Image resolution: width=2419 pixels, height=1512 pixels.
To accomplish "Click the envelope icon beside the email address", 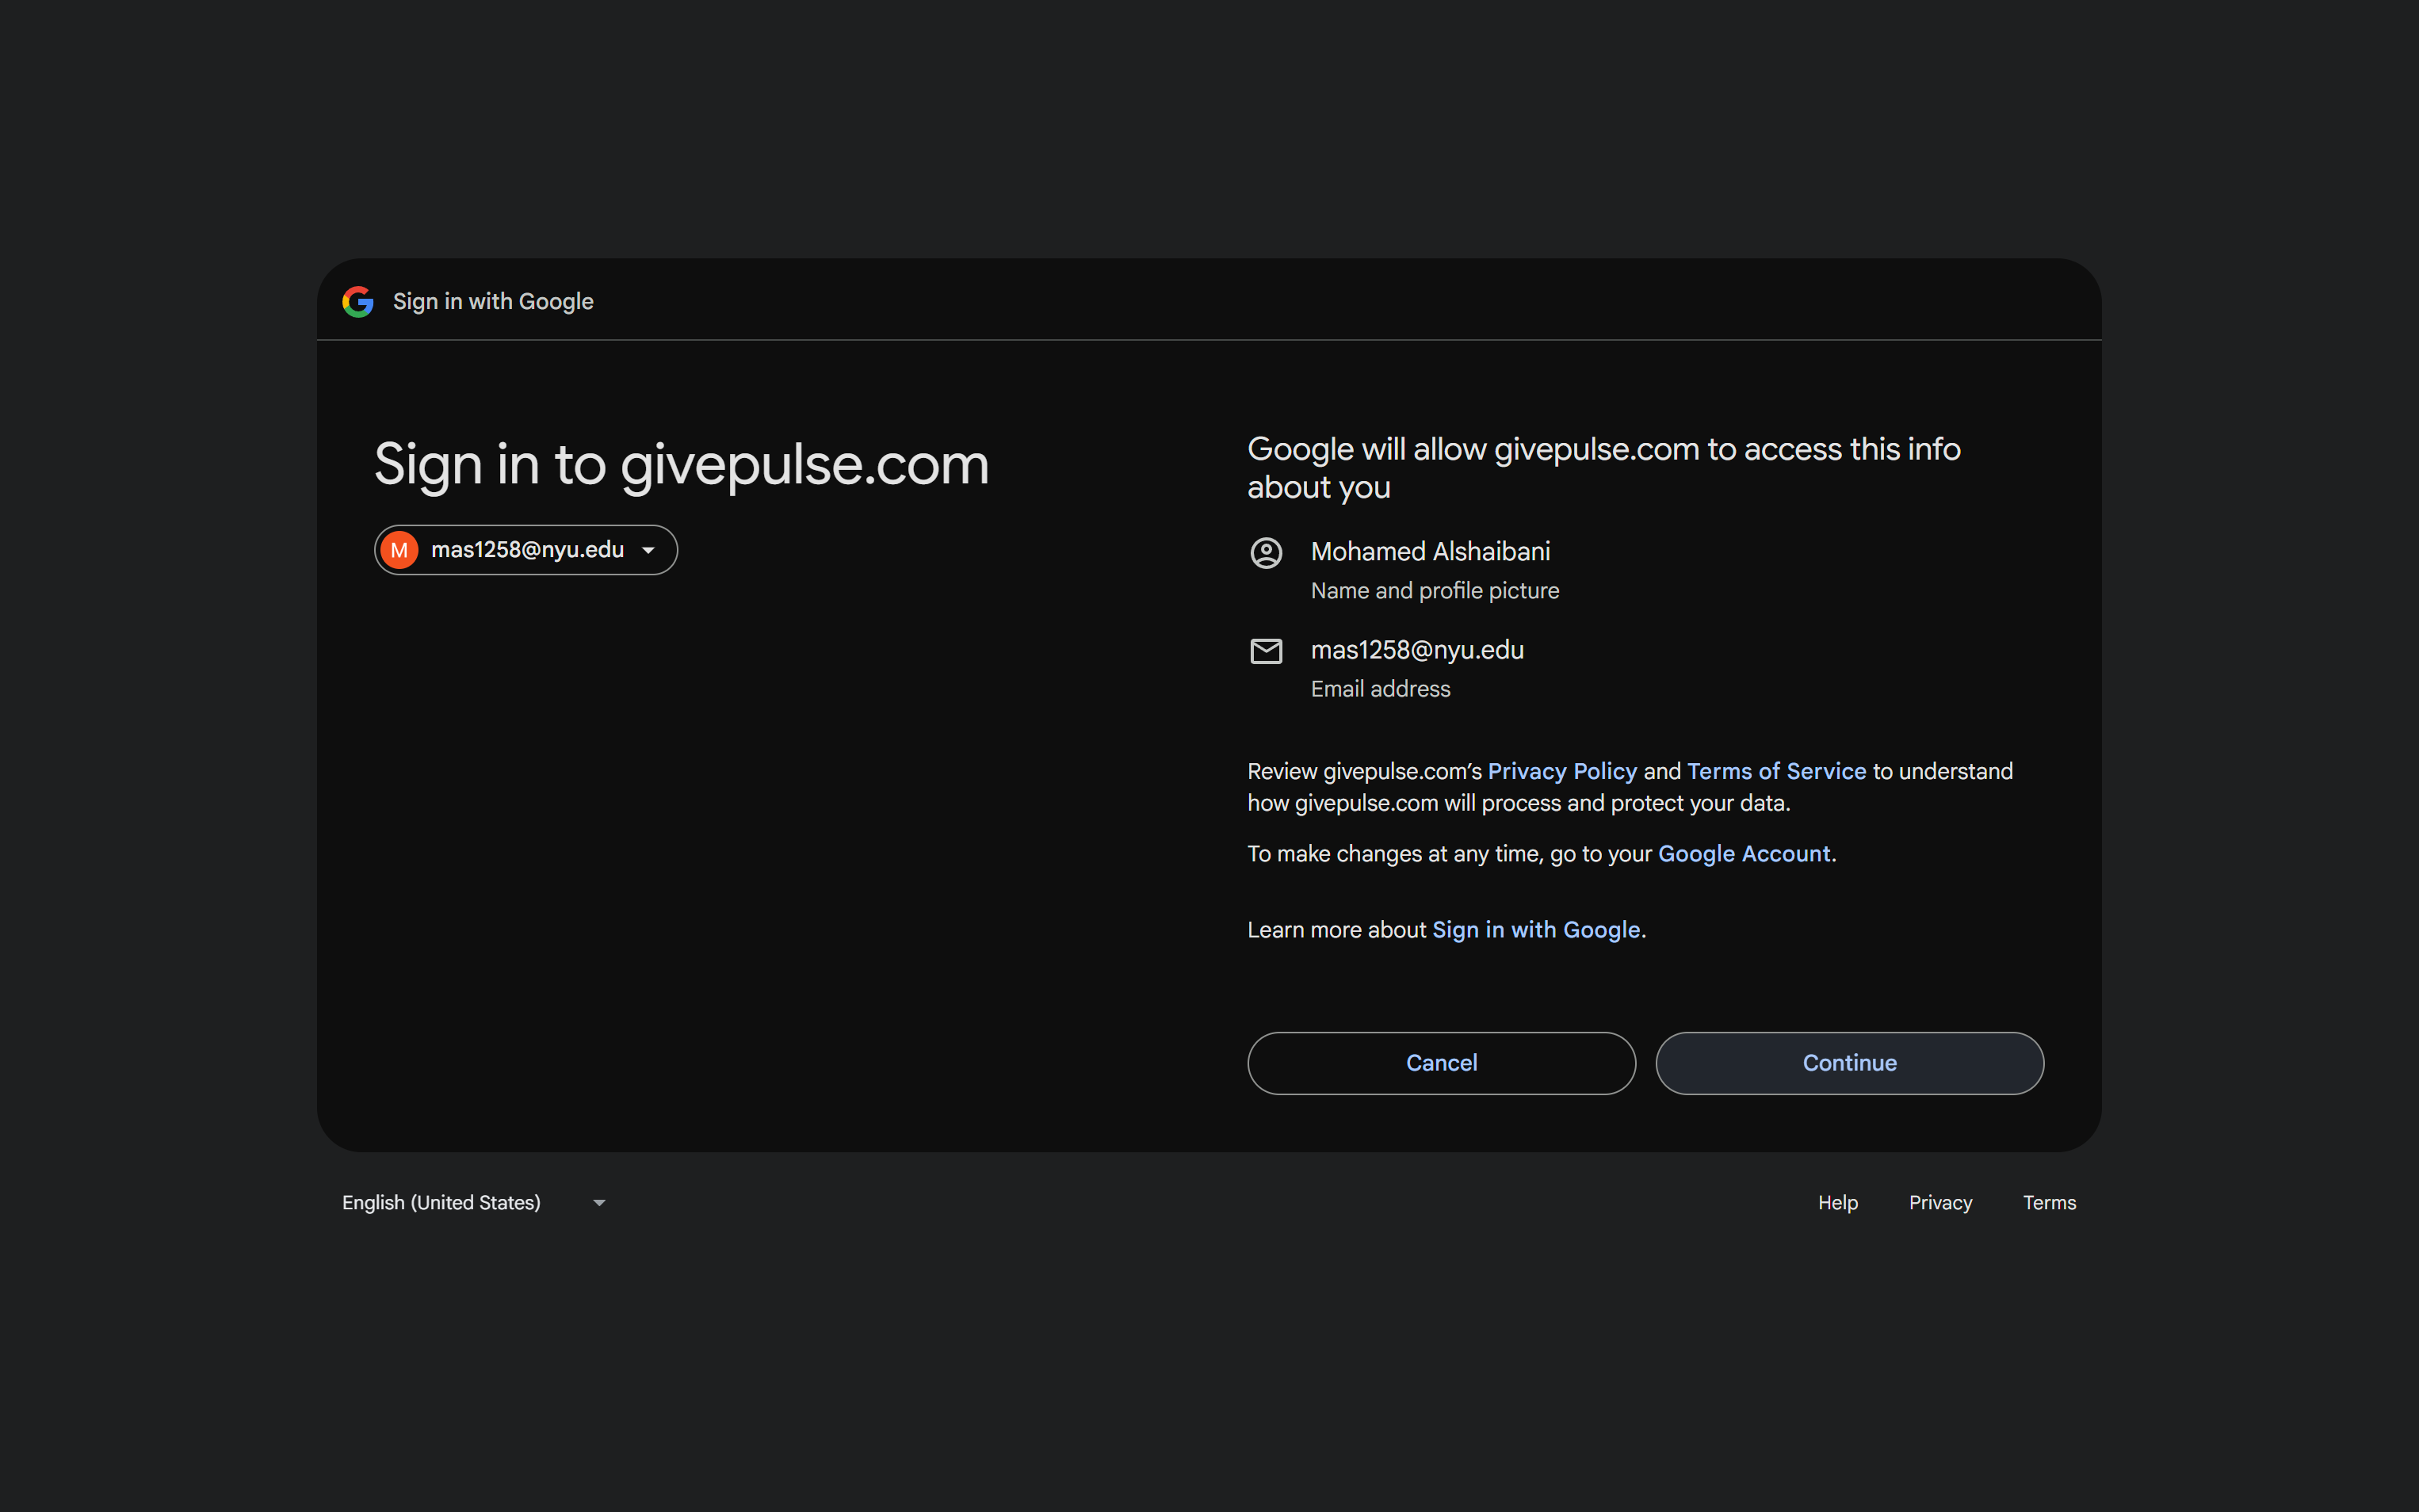I will 1266,651.
